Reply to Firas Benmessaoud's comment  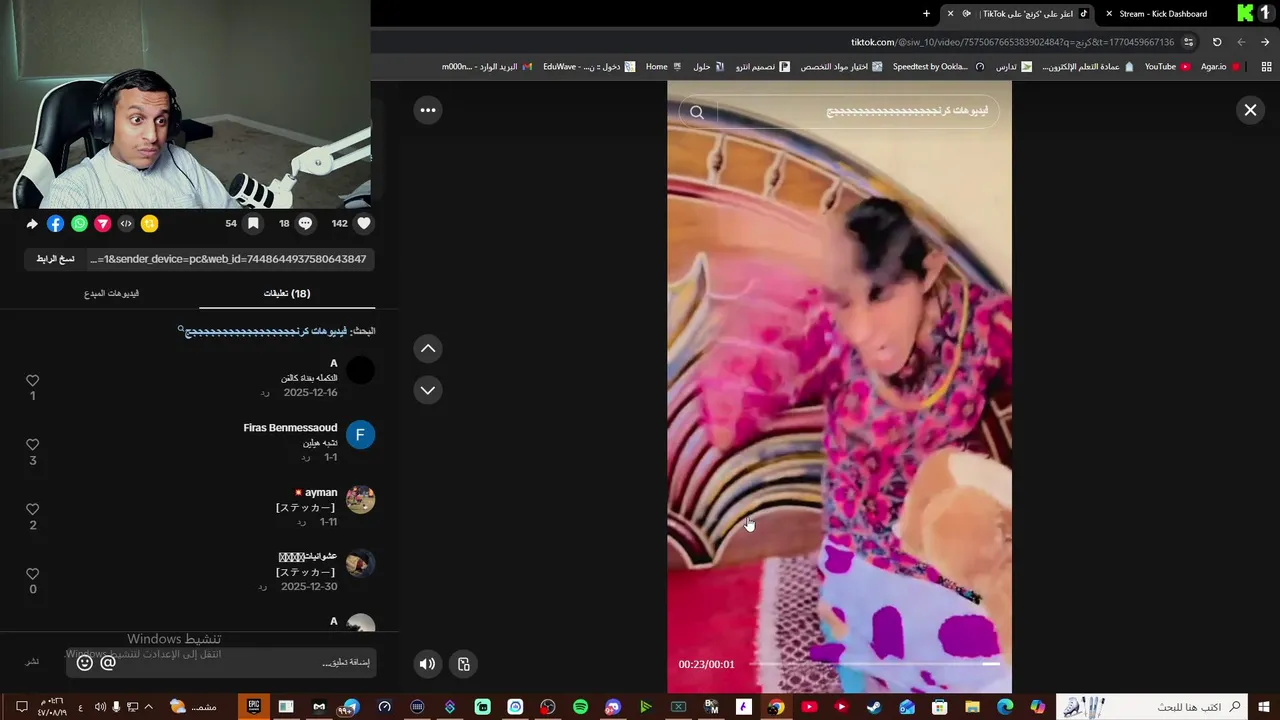[306, 457]
